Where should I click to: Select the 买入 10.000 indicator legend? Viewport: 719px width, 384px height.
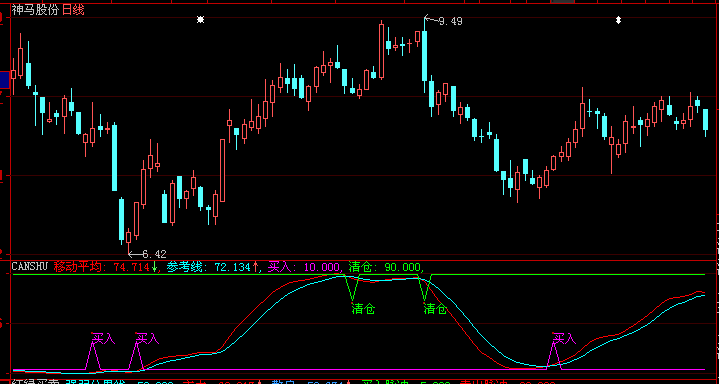[305, 266]
